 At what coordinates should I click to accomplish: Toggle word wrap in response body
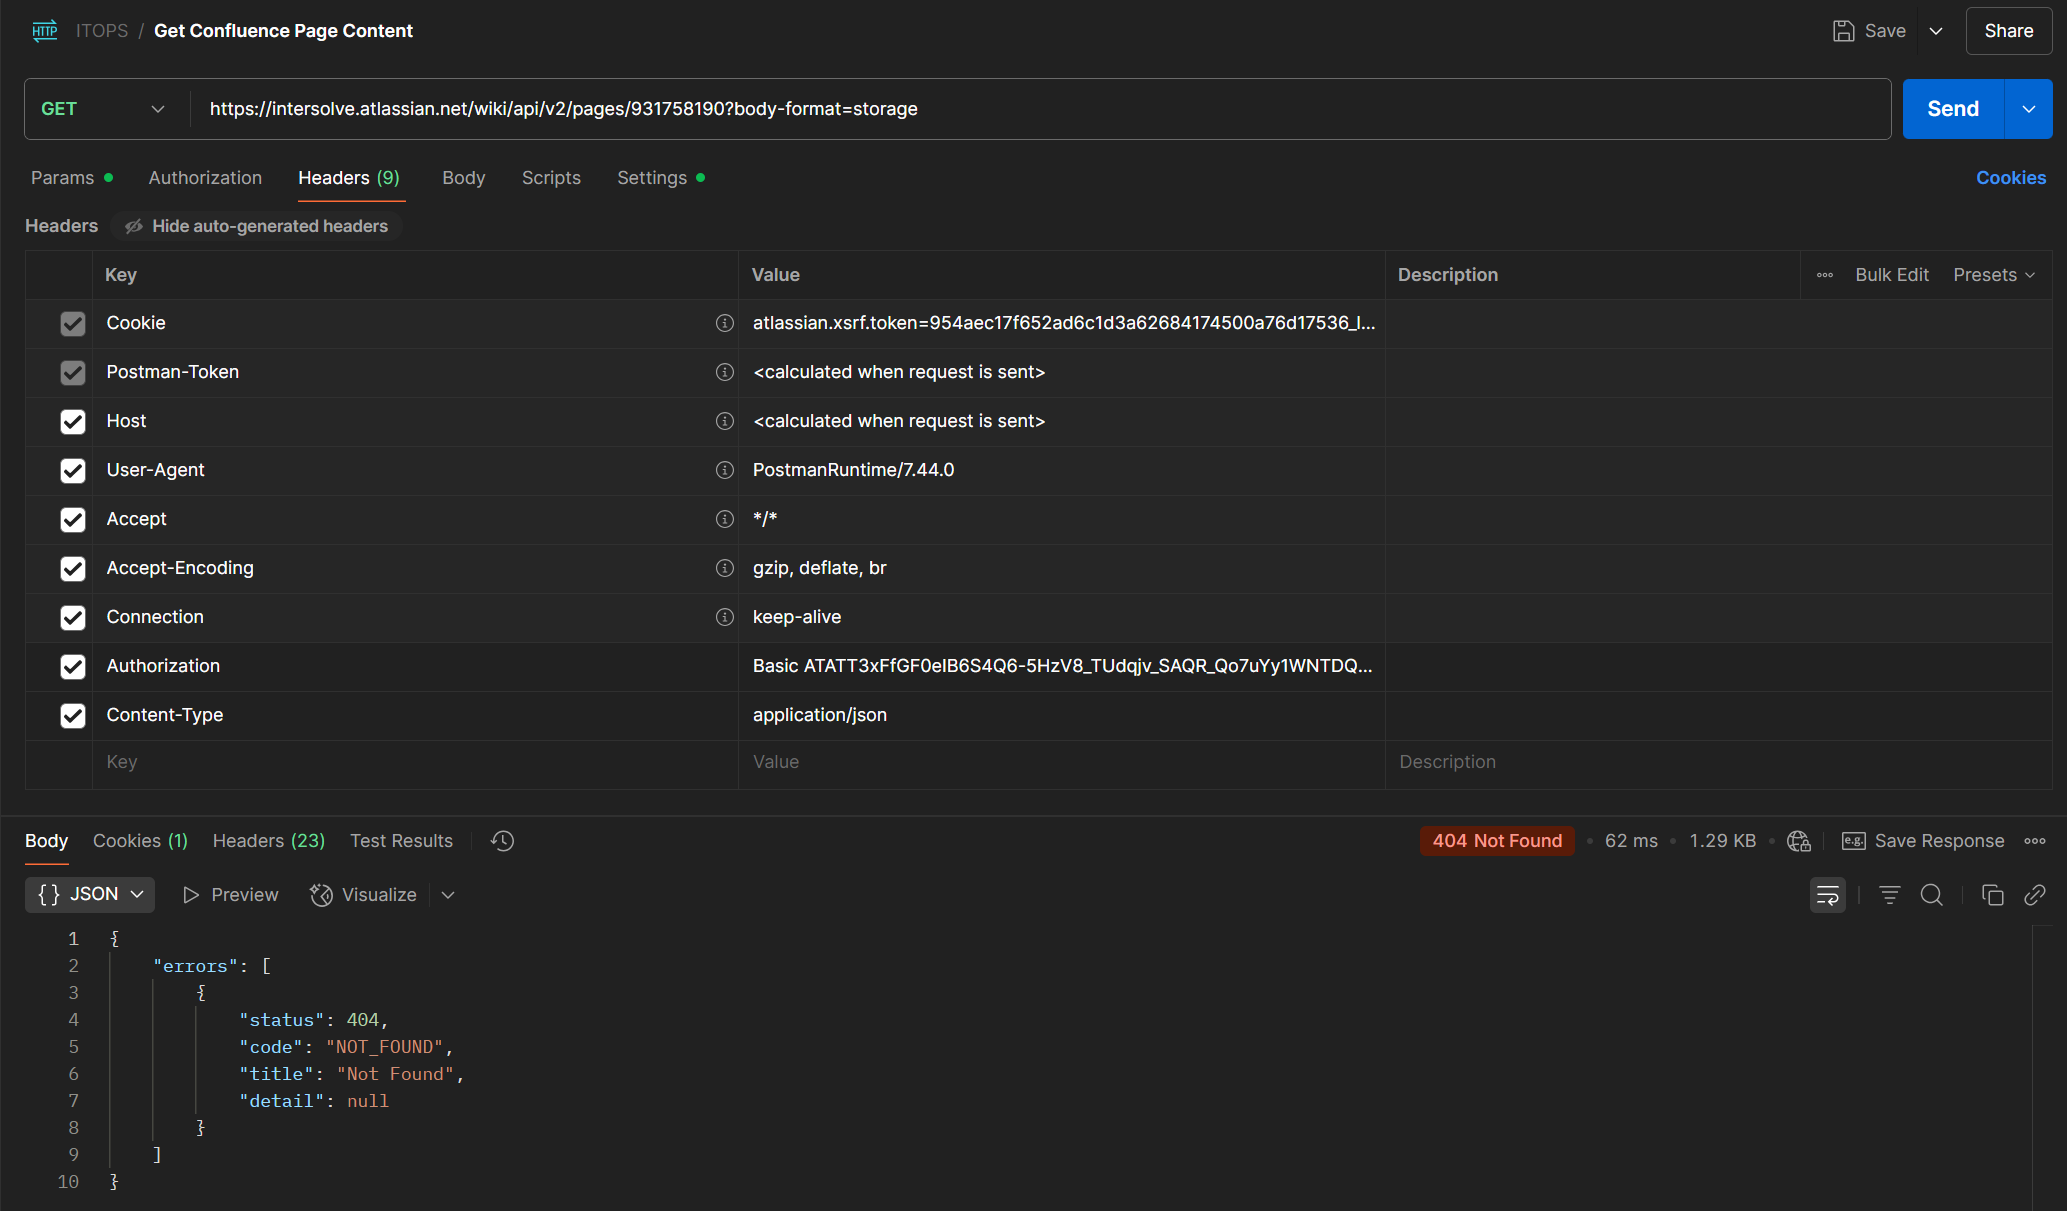click(x=1828, y=895)
